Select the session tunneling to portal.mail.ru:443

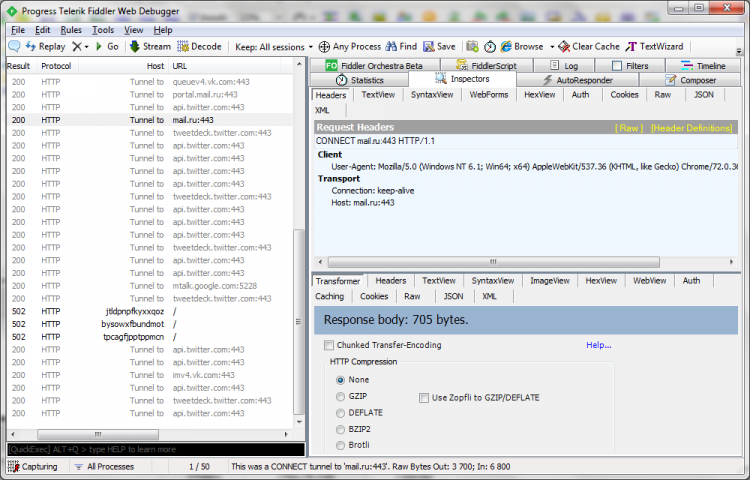pos(150,95)
